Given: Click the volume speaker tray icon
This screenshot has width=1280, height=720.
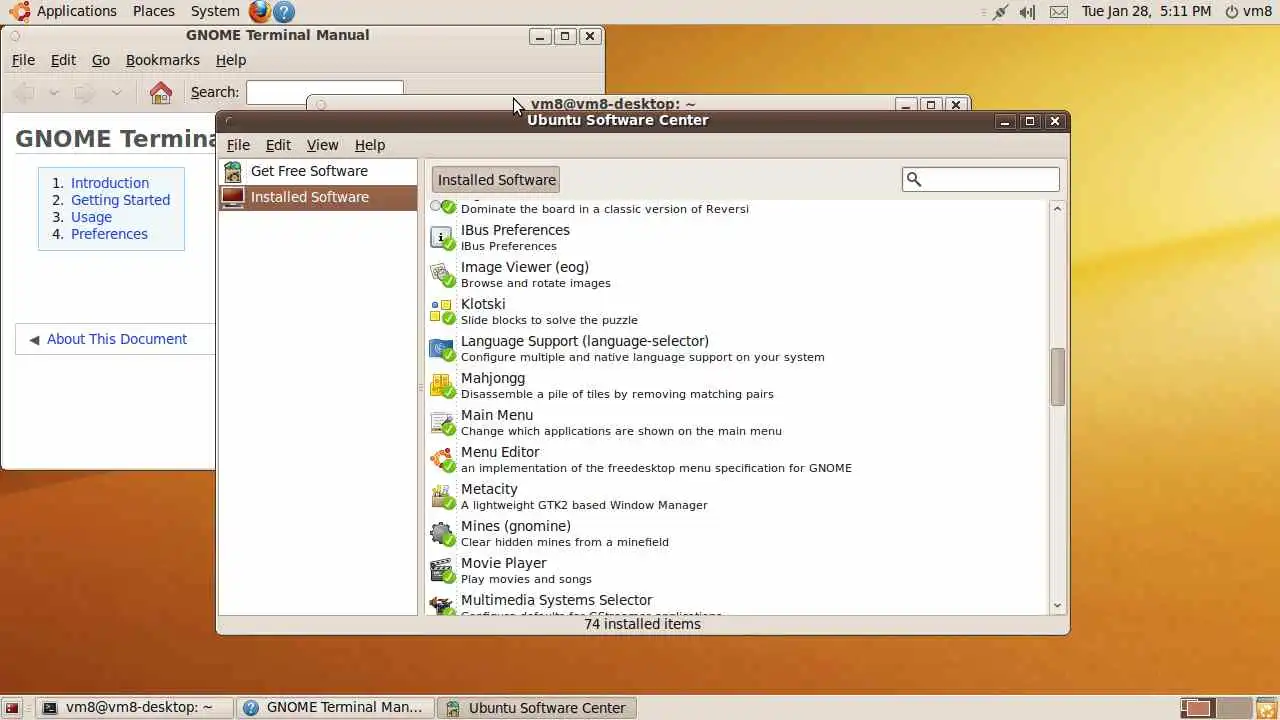Looking at the screenshot, I should click(x=1027, y=12).
